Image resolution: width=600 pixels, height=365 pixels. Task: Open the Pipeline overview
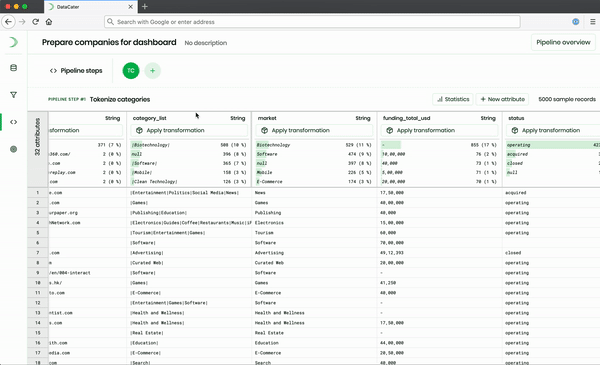point(563,42)
